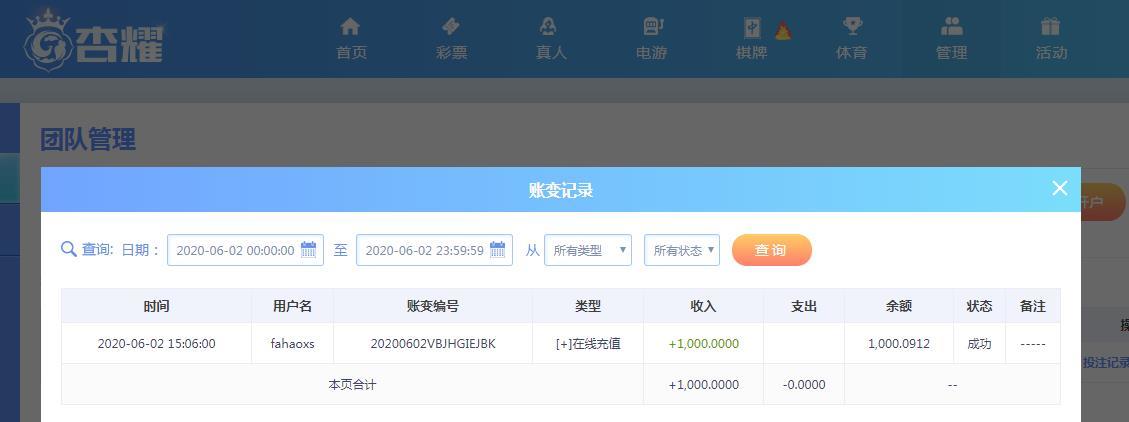
Task: Click the 支出 column header
Action: 804,306
